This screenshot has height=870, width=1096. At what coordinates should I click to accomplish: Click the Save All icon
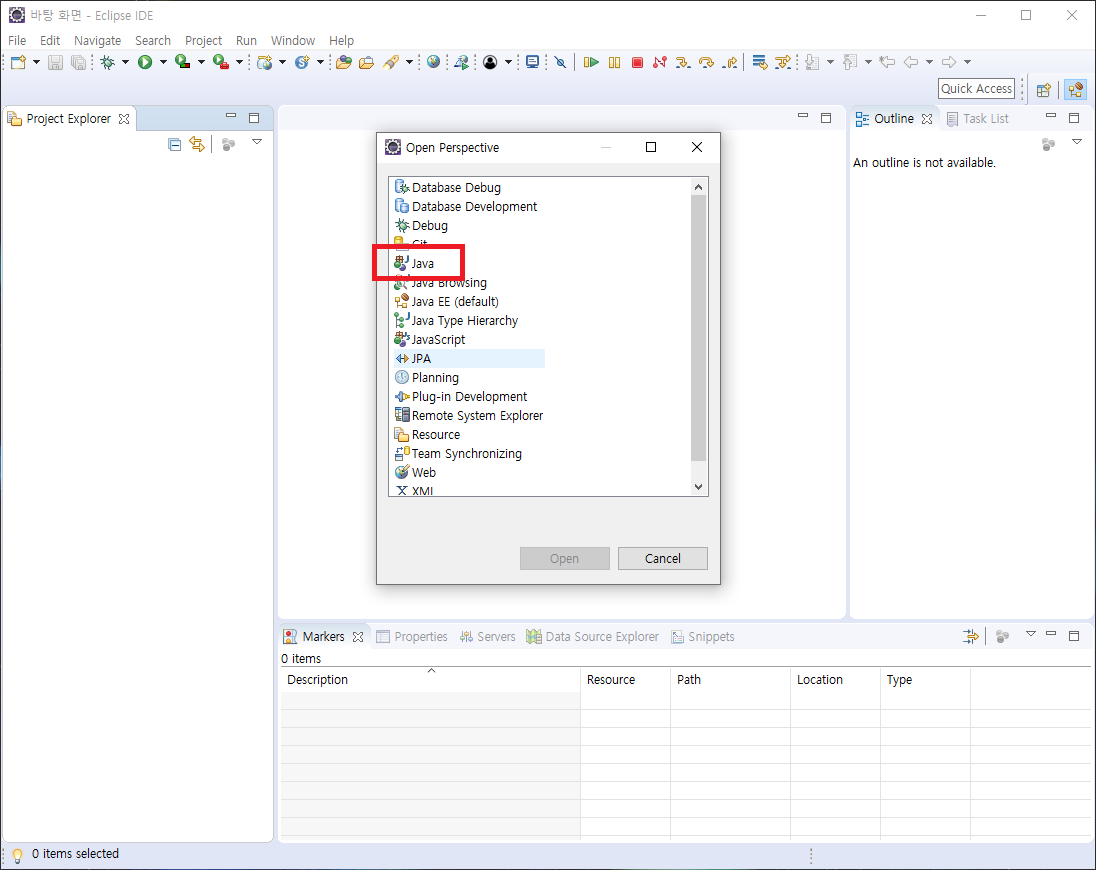click(78, 62)
